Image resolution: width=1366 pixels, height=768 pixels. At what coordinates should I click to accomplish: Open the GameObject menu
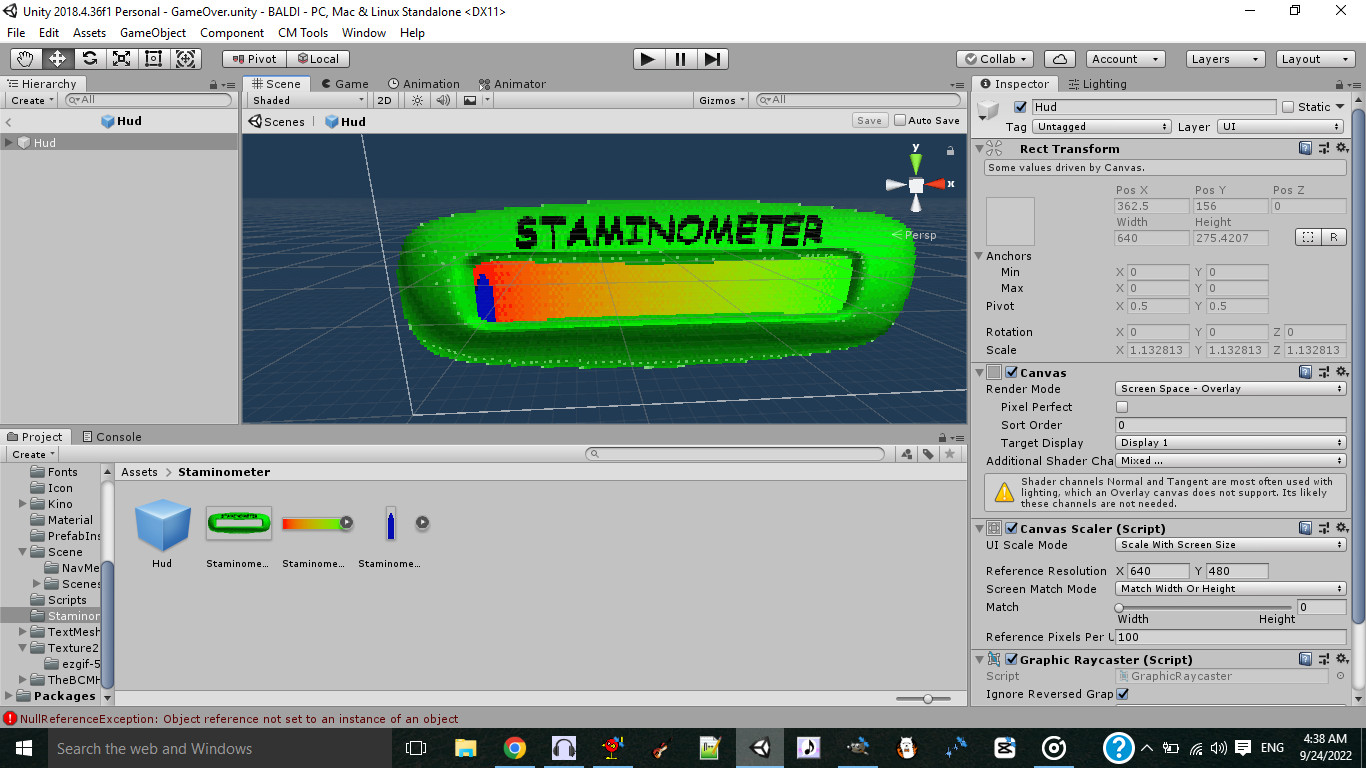153,32
